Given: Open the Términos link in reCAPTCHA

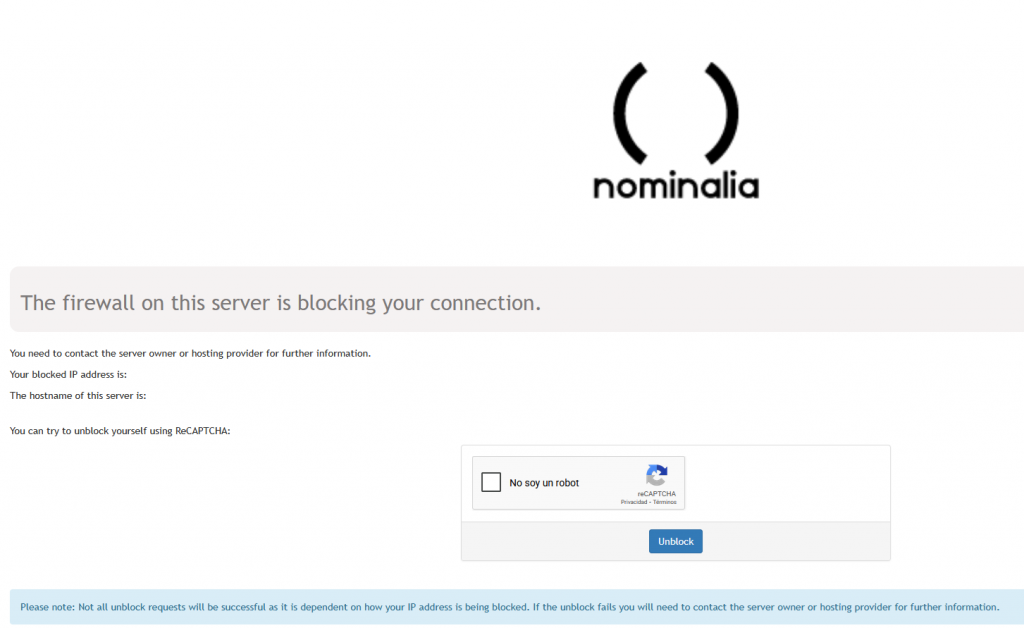Looking at the screenshot, I should point(665,502).
